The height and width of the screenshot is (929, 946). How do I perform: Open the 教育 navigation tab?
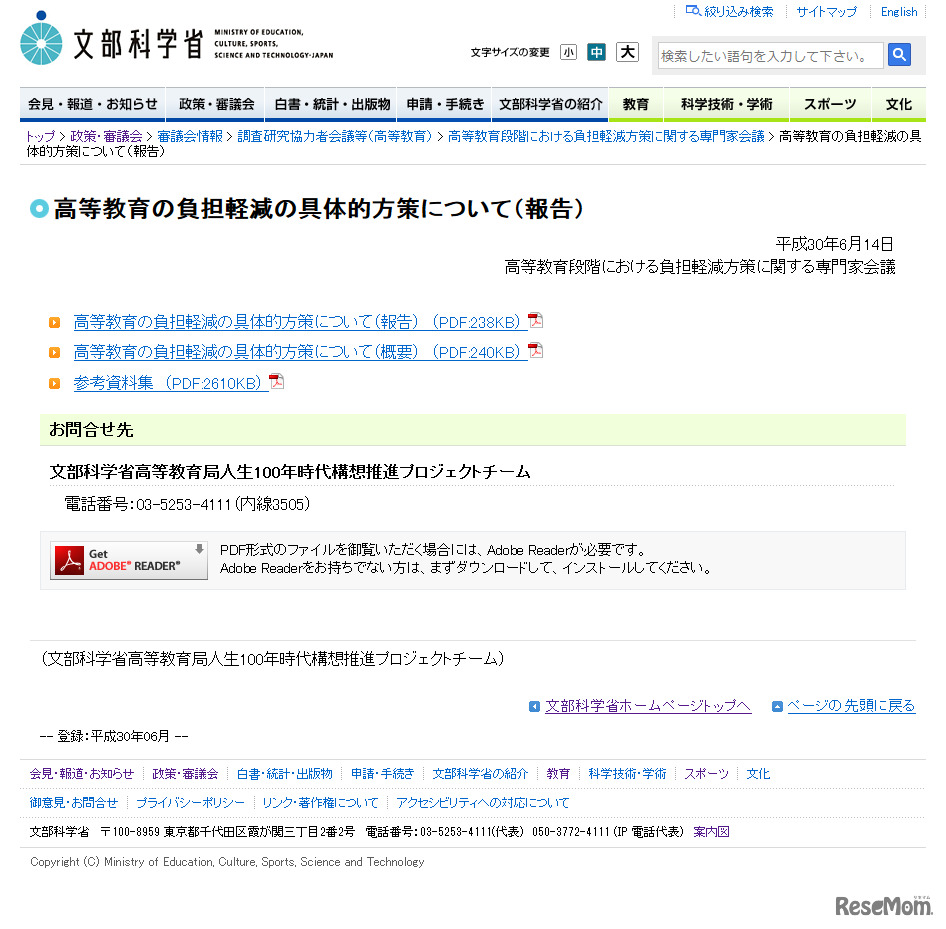[637, 104]
